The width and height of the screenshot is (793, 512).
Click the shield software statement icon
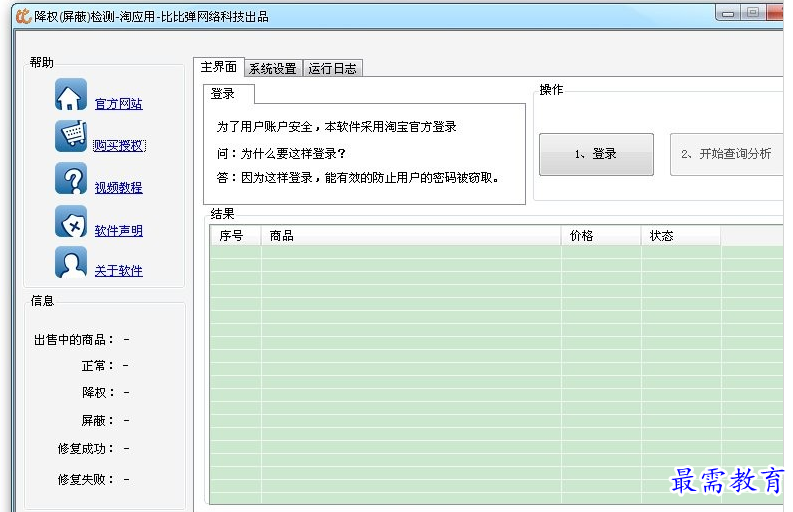pyautogui.click(x=71, y=221)
